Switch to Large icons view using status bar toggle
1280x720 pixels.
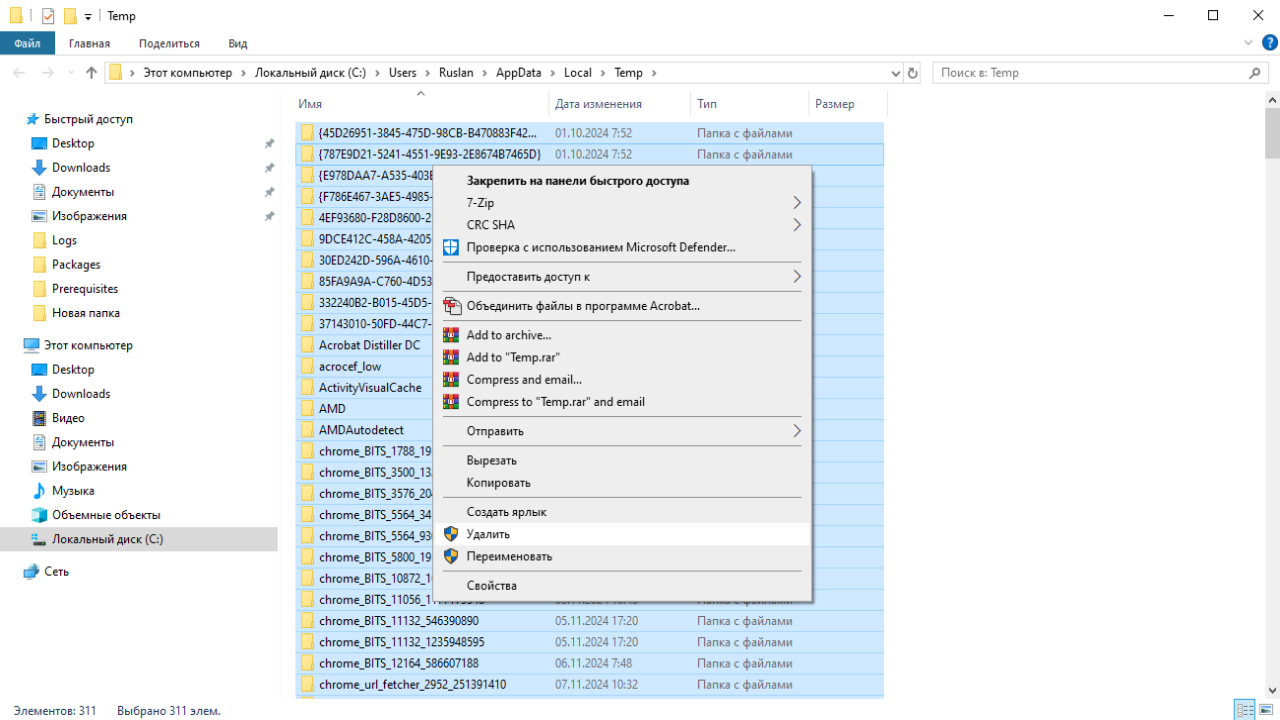pyautogui.click(x=1266, y=710)
